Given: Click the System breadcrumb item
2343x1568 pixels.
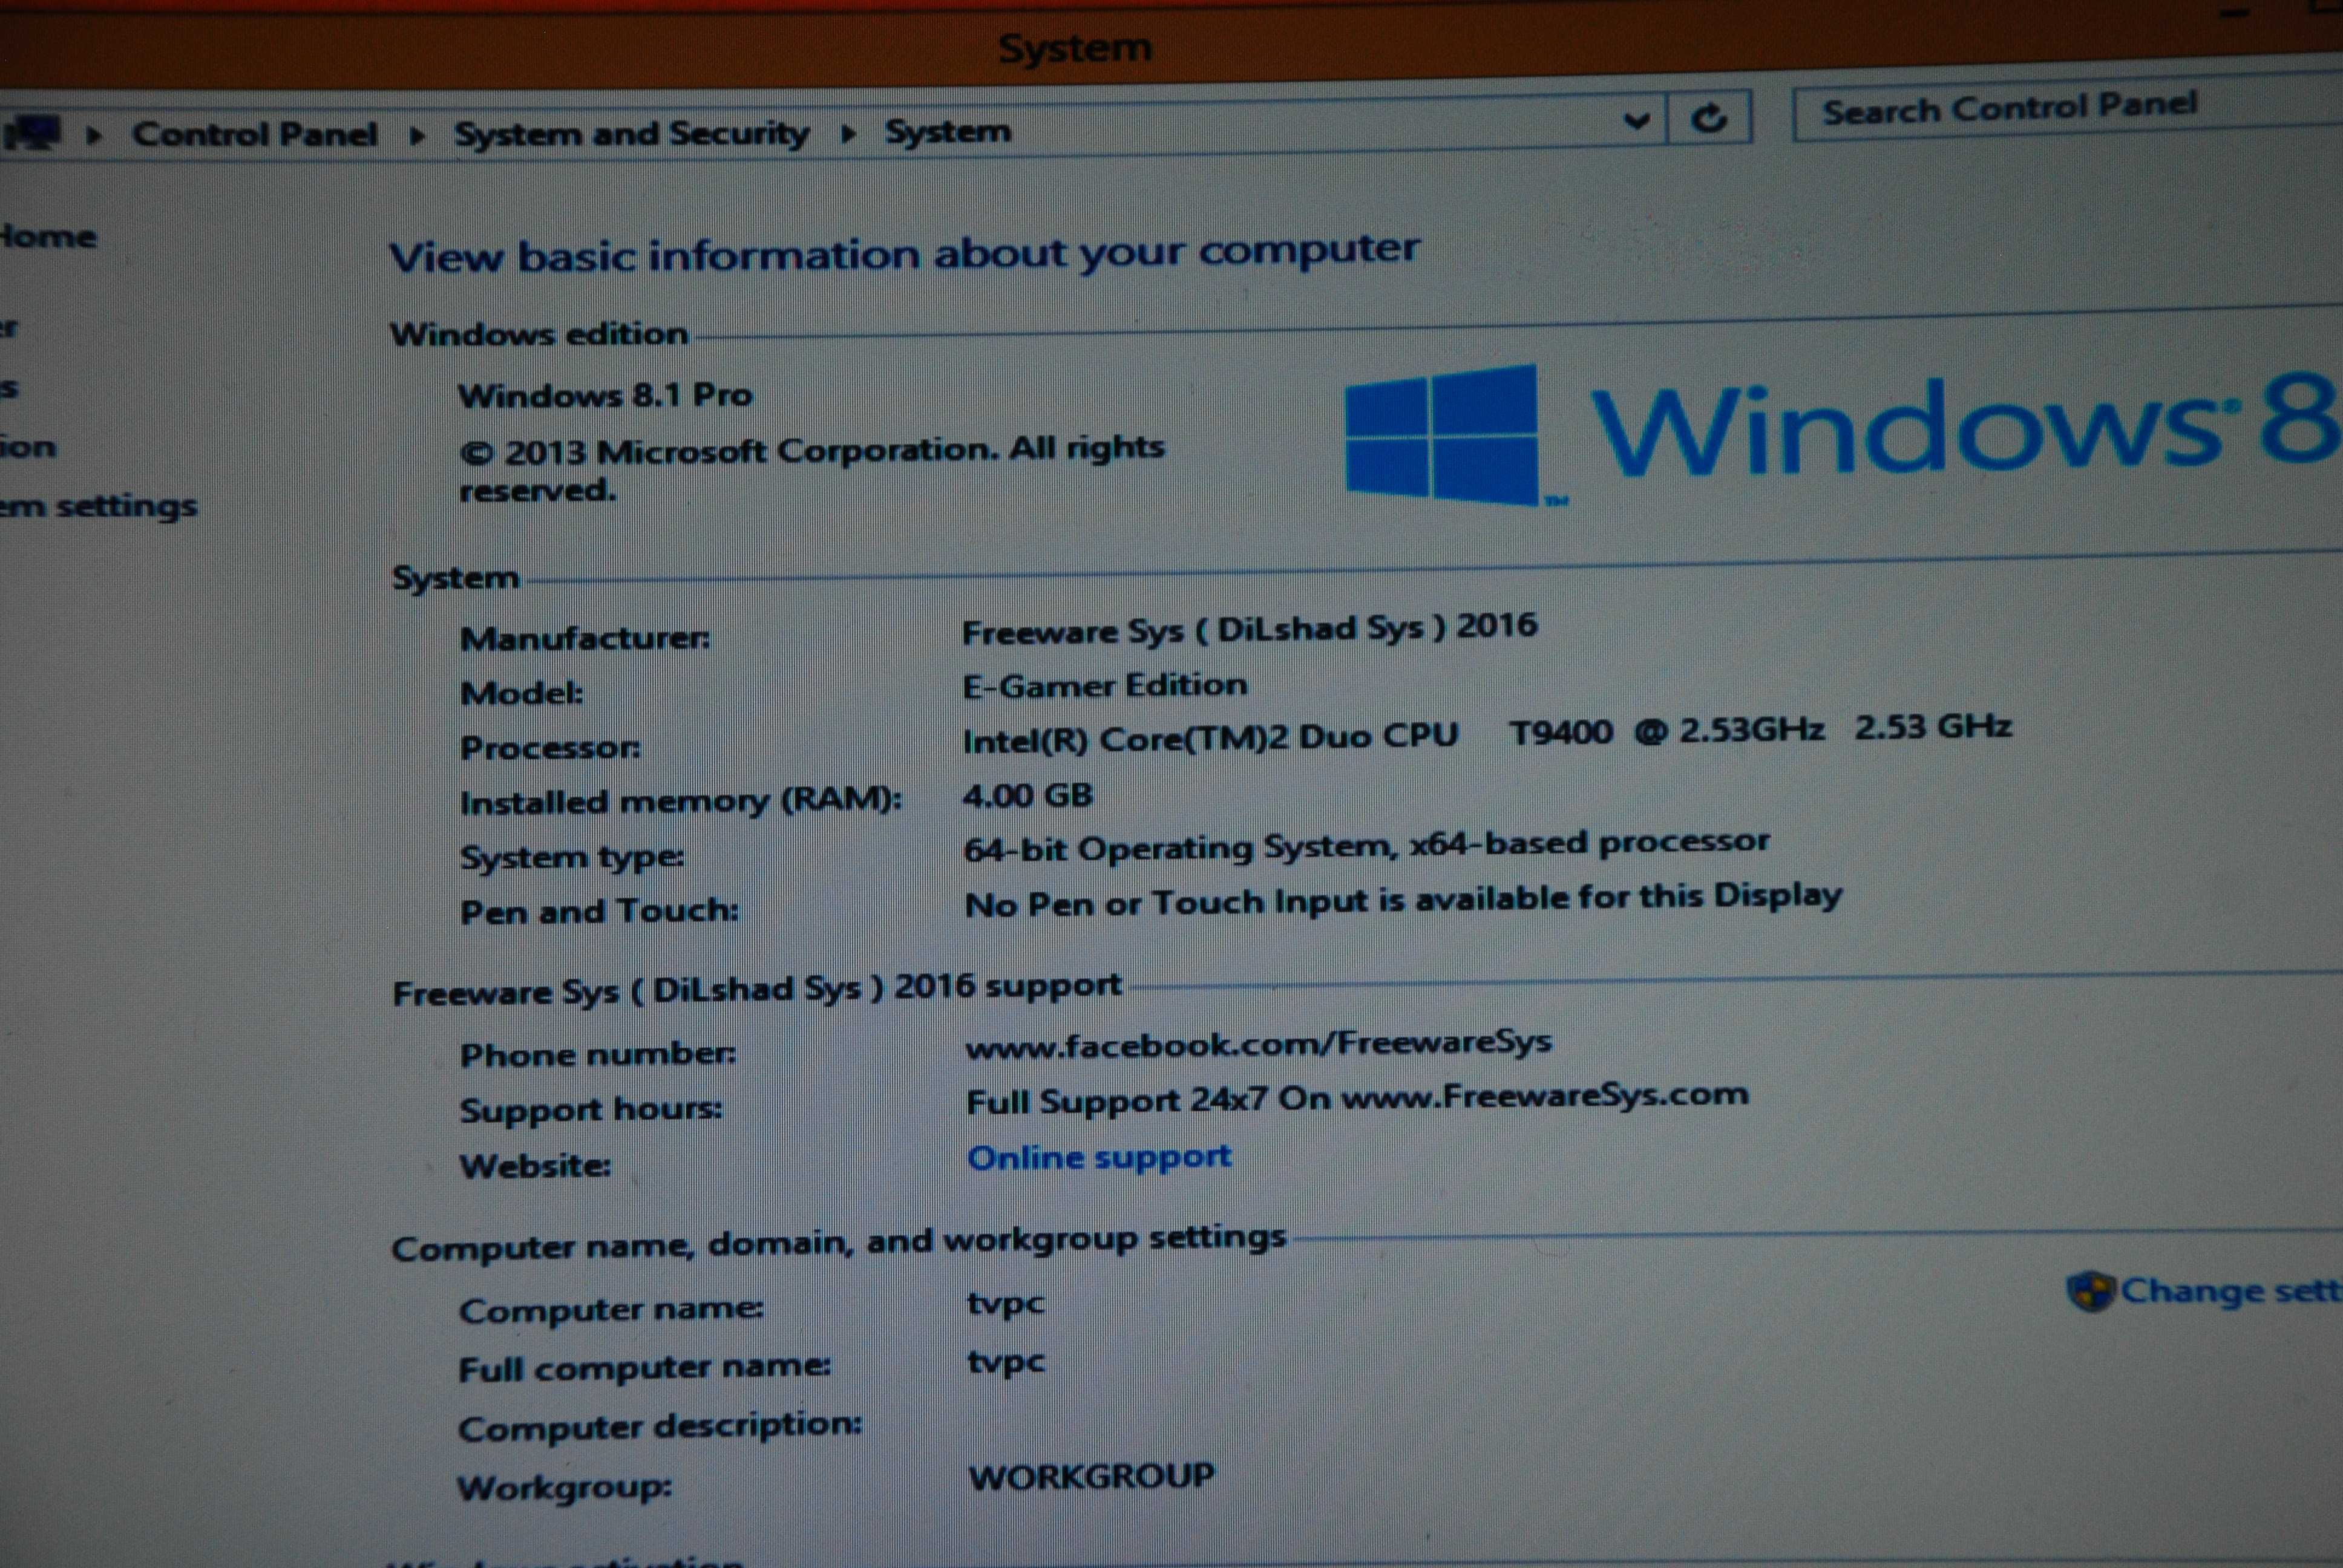Looking at the screenshot, I should 948,131.
